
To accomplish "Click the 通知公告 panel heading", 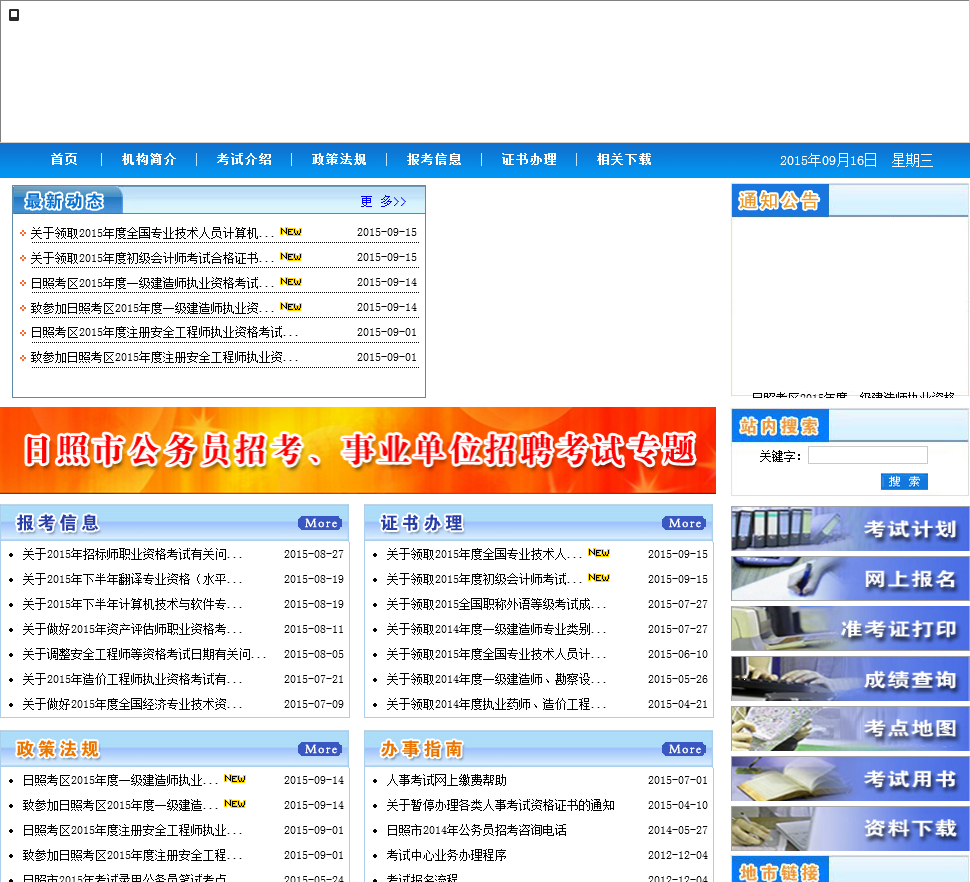I will (x=779, y=200).
